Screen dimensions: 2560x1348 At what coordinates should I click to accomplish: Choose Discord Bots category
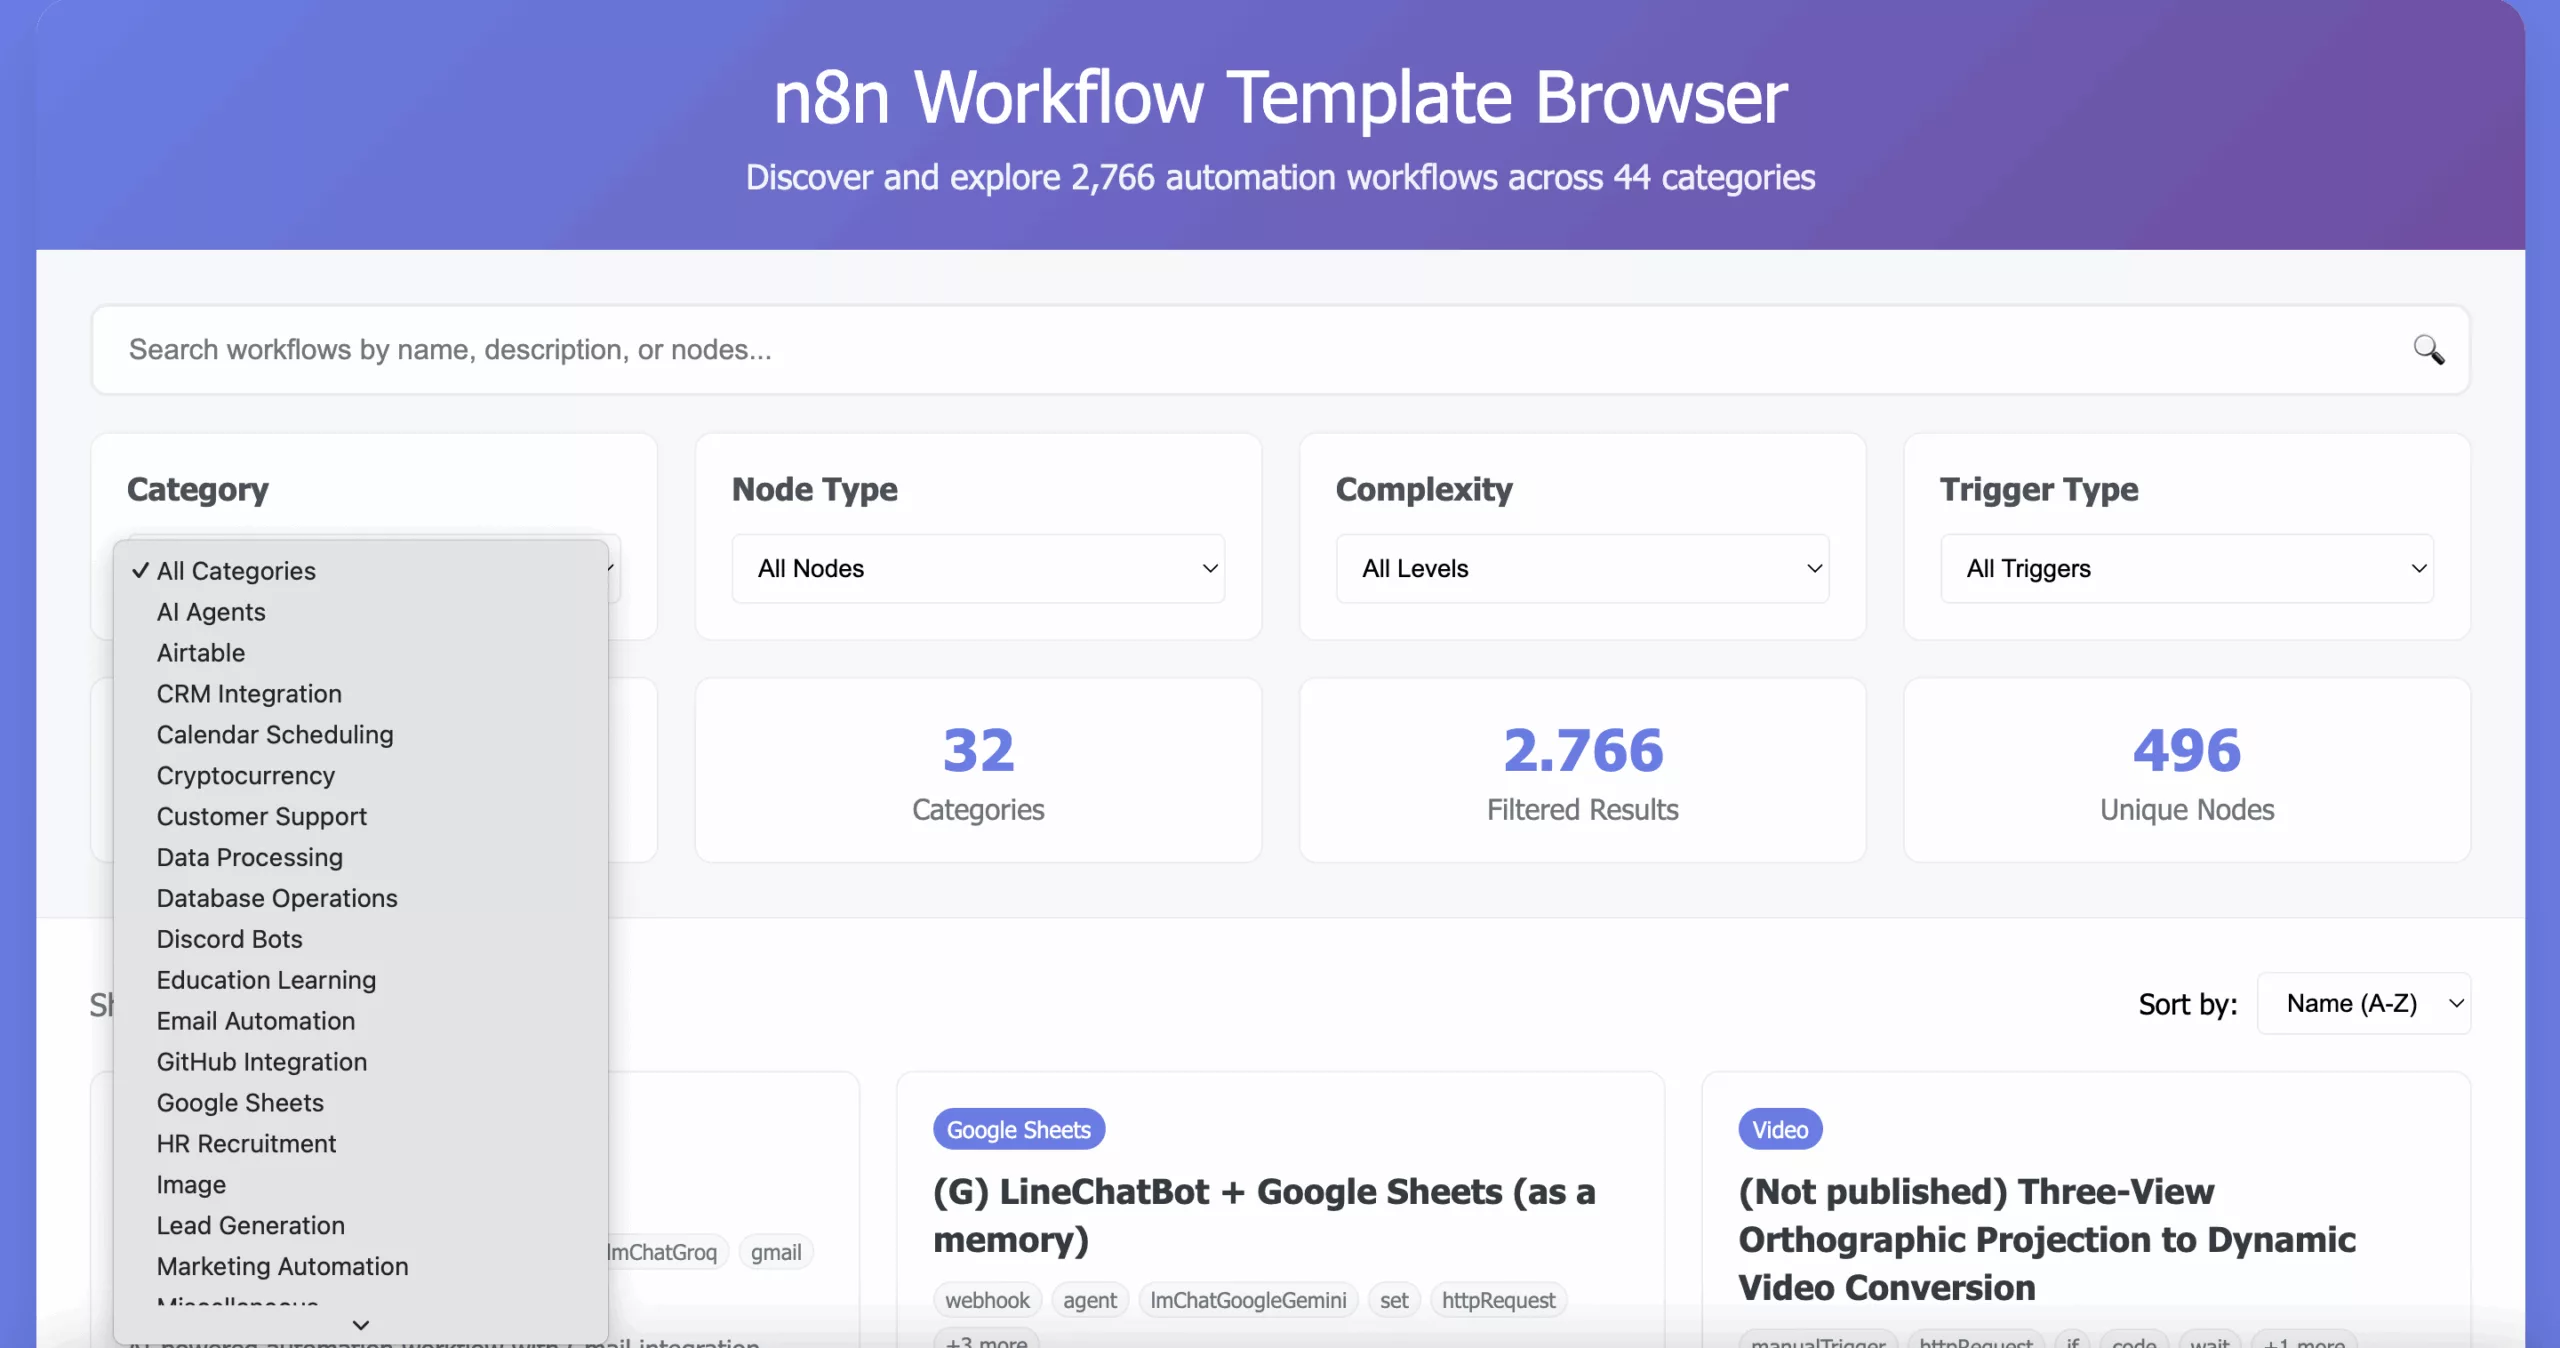[x=229, y=939]
